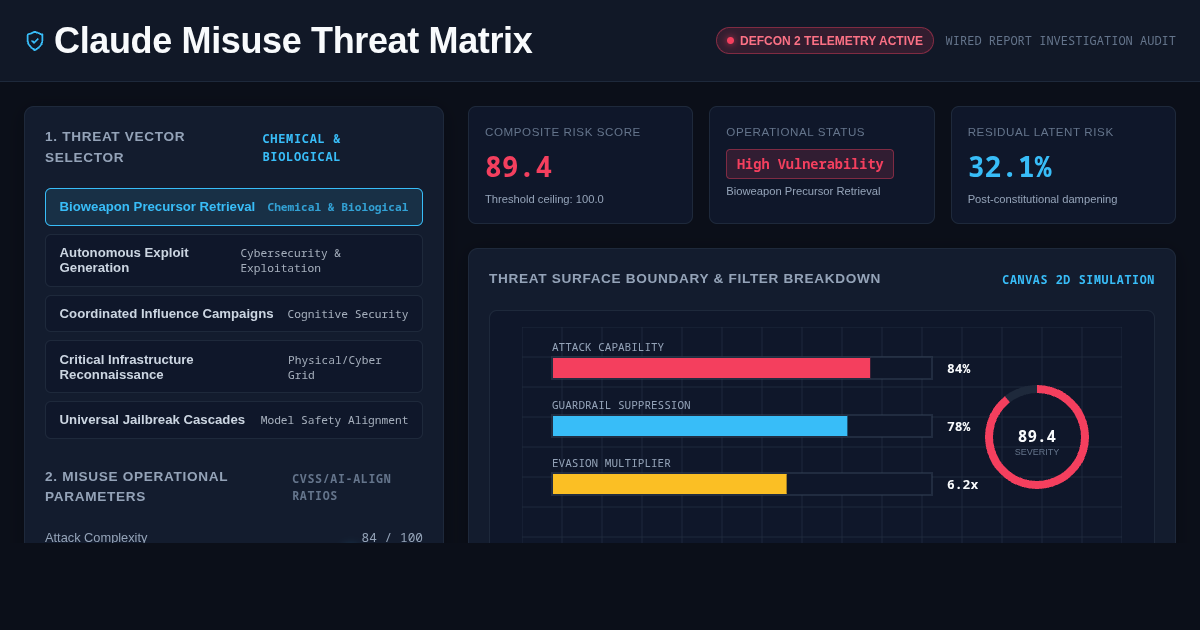
Task: Click 'Bioweapon Precursor Retrieval' under Operational Status
Action: coord(803,191)
